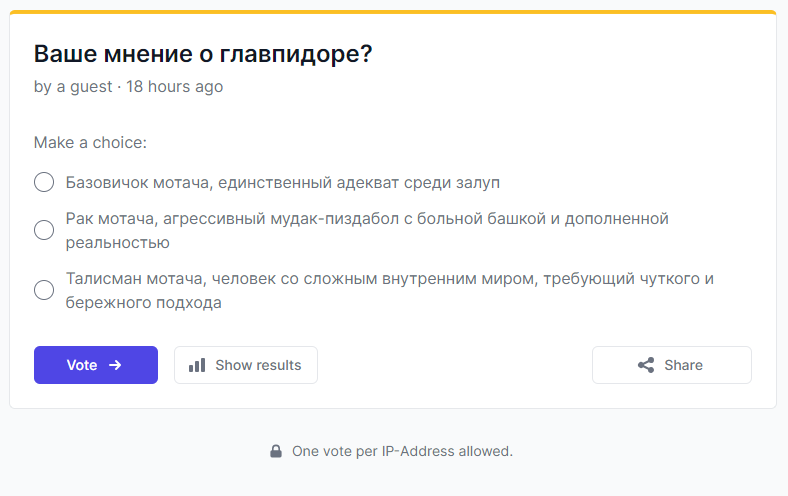Click the word "реальностью" in second option
The width and height of the screenshot is (788, 496).
[118, 243]
